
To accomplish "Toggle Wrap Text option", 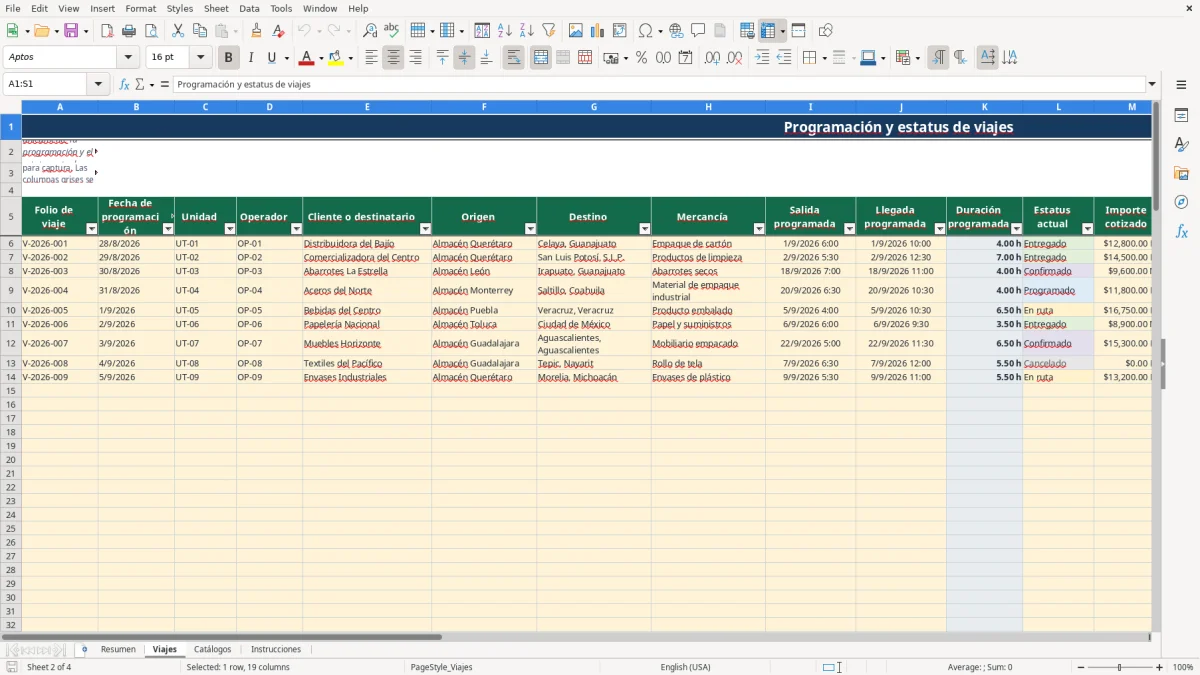I will click(514, 58).
